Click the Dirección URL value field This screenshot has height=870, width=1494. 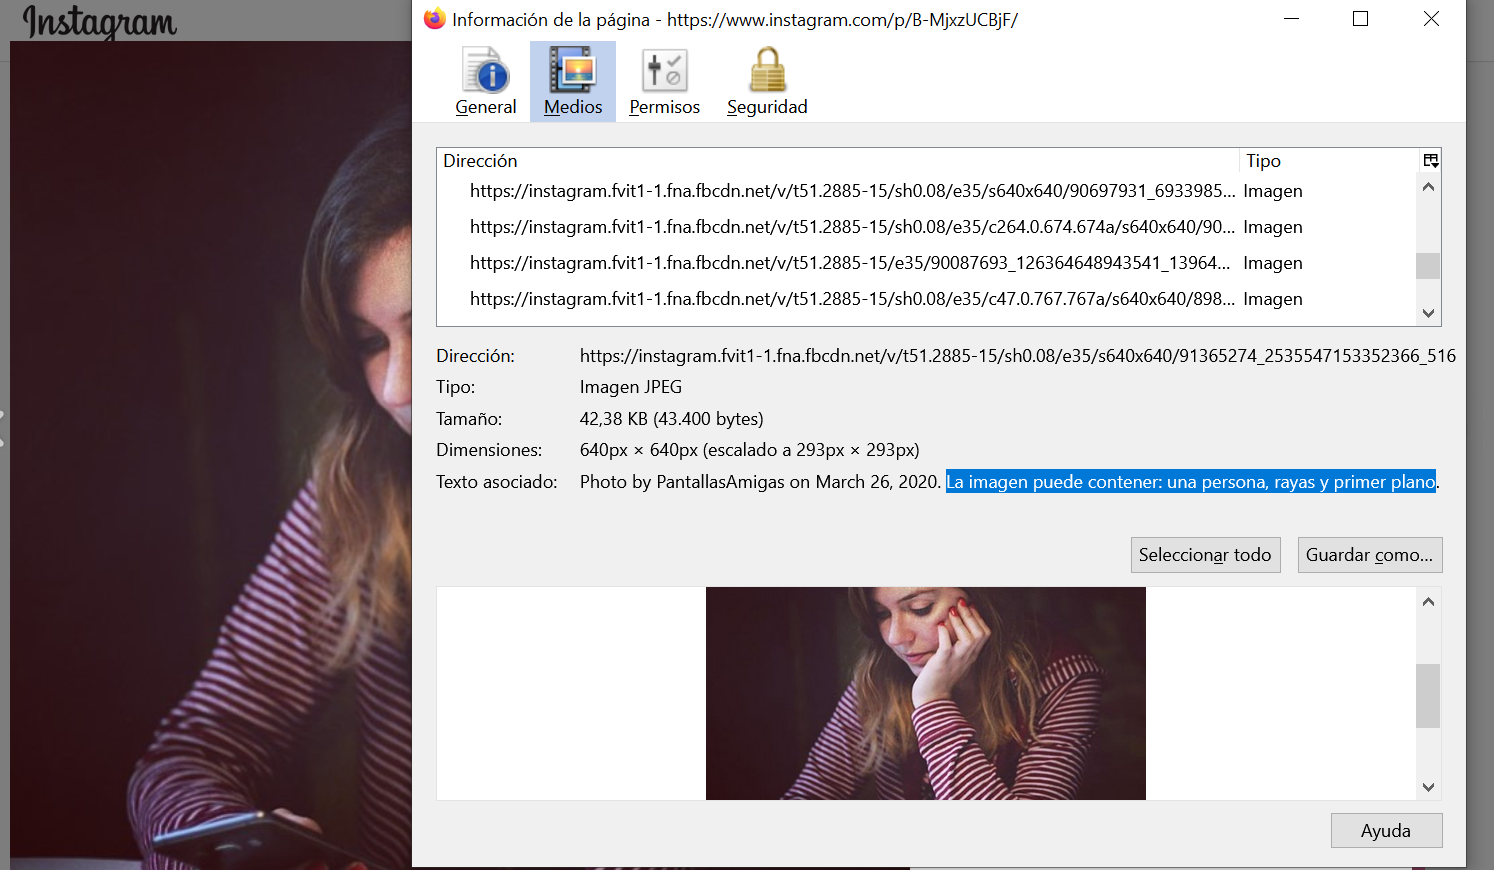point(1018,356)
